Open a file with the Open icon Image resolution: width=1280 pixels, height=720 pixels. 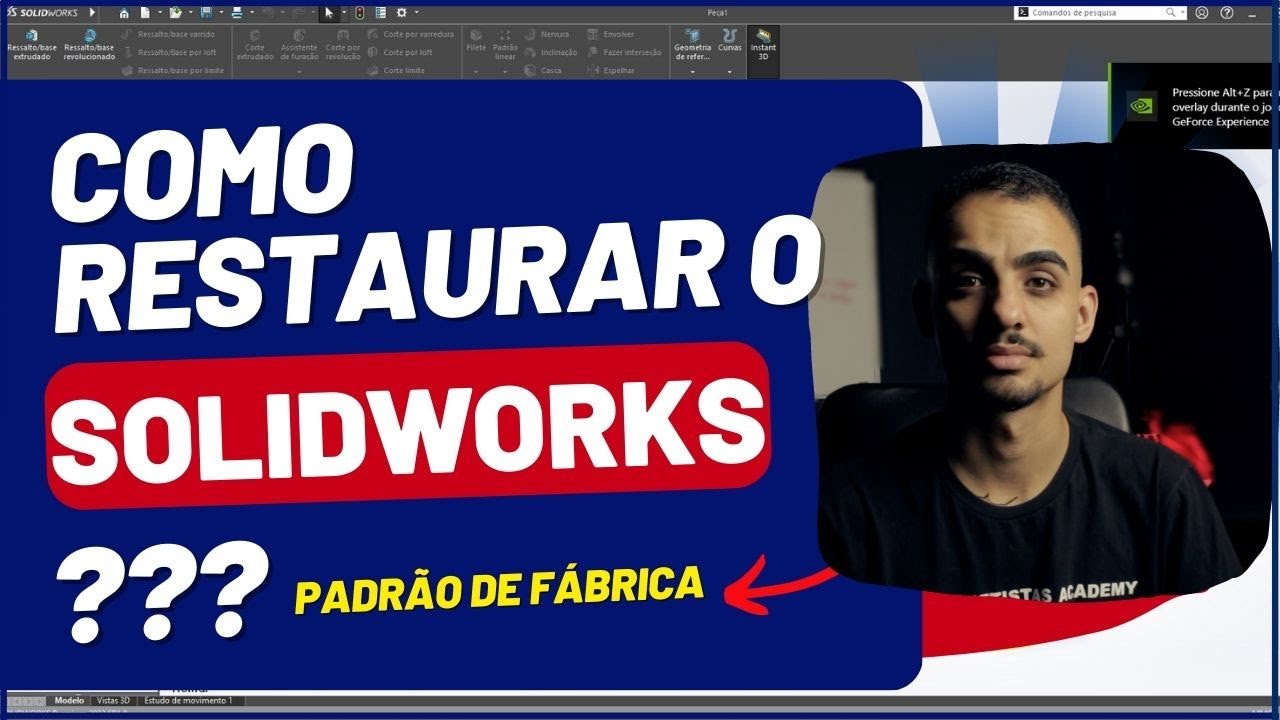[x=175, y=13]
